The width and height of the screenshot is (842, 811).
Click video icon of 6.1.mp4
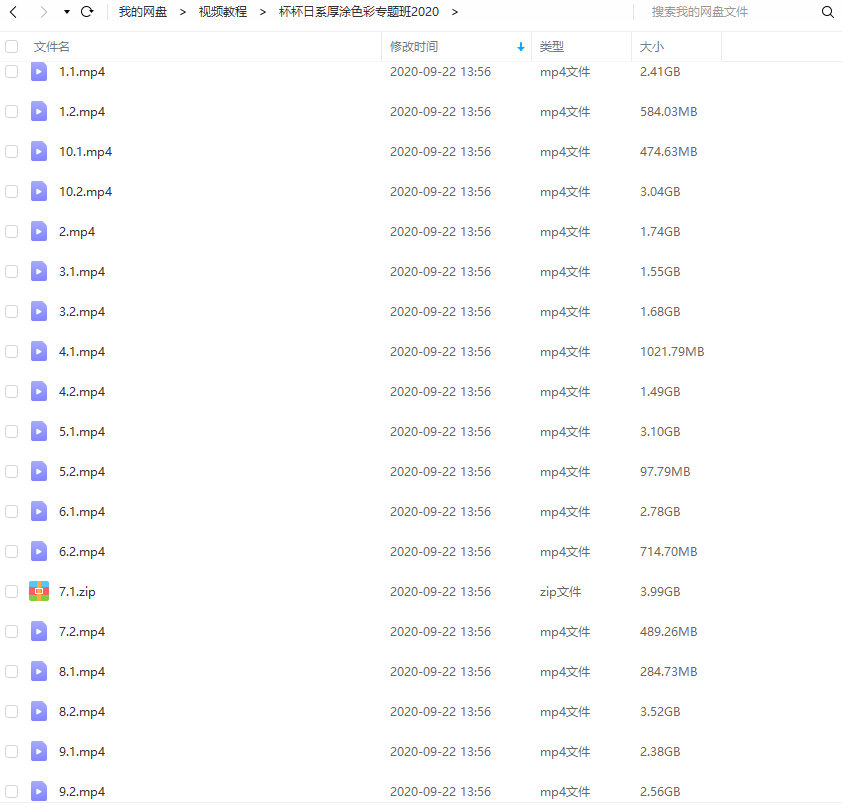(x=39, y=512)
